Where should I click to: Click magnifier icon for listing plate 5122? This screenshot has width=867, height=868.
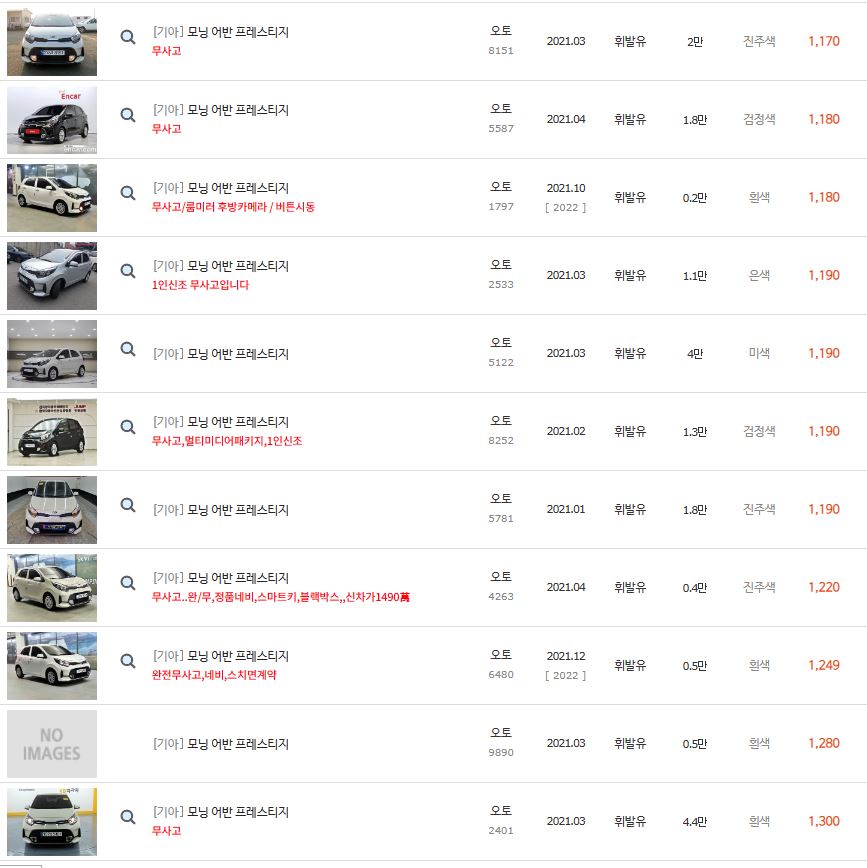128,349
